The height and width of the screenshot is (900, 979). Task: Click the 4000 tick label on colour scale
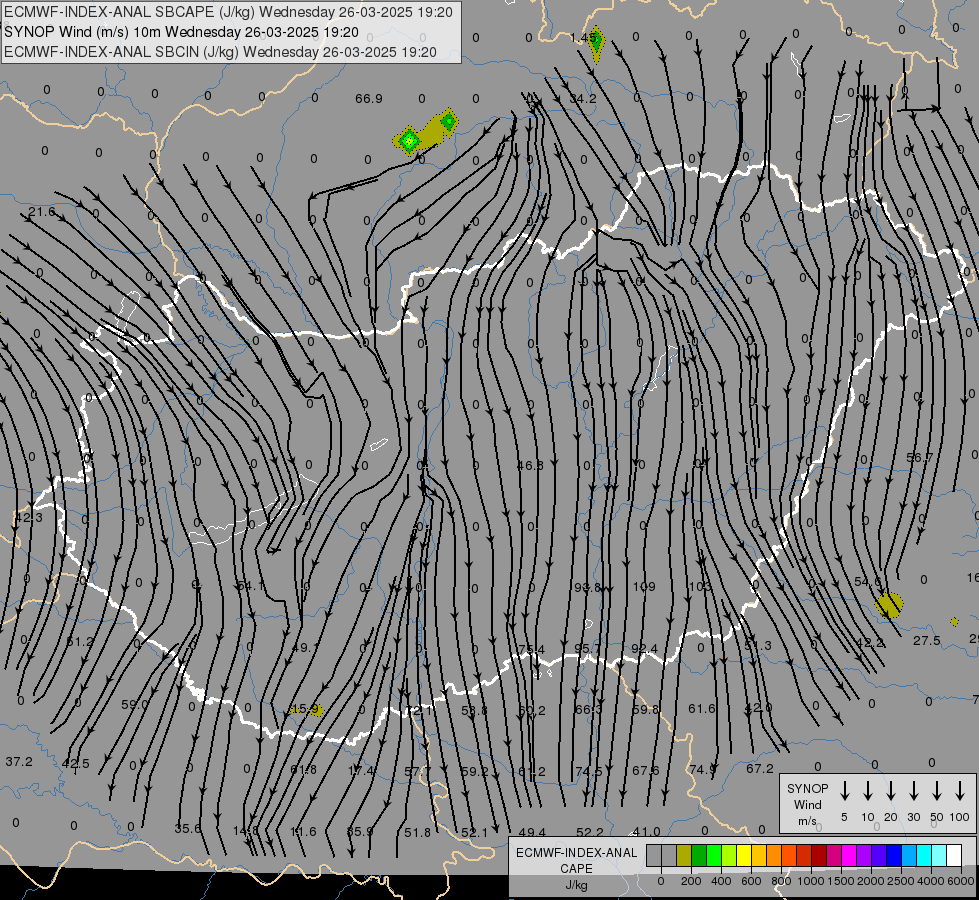(931, 881)
